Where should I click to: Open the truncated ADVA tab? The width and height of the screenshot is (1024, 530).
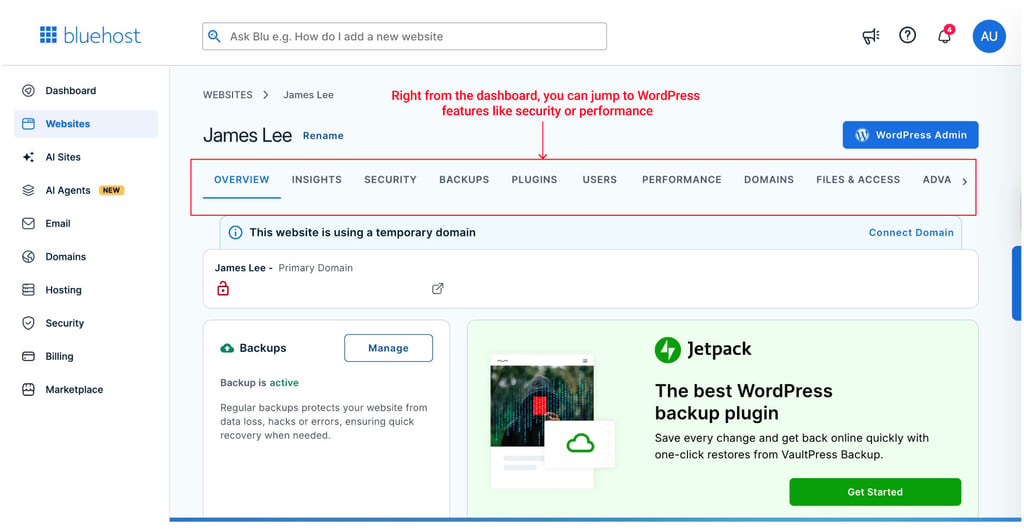tap(937, 179)
